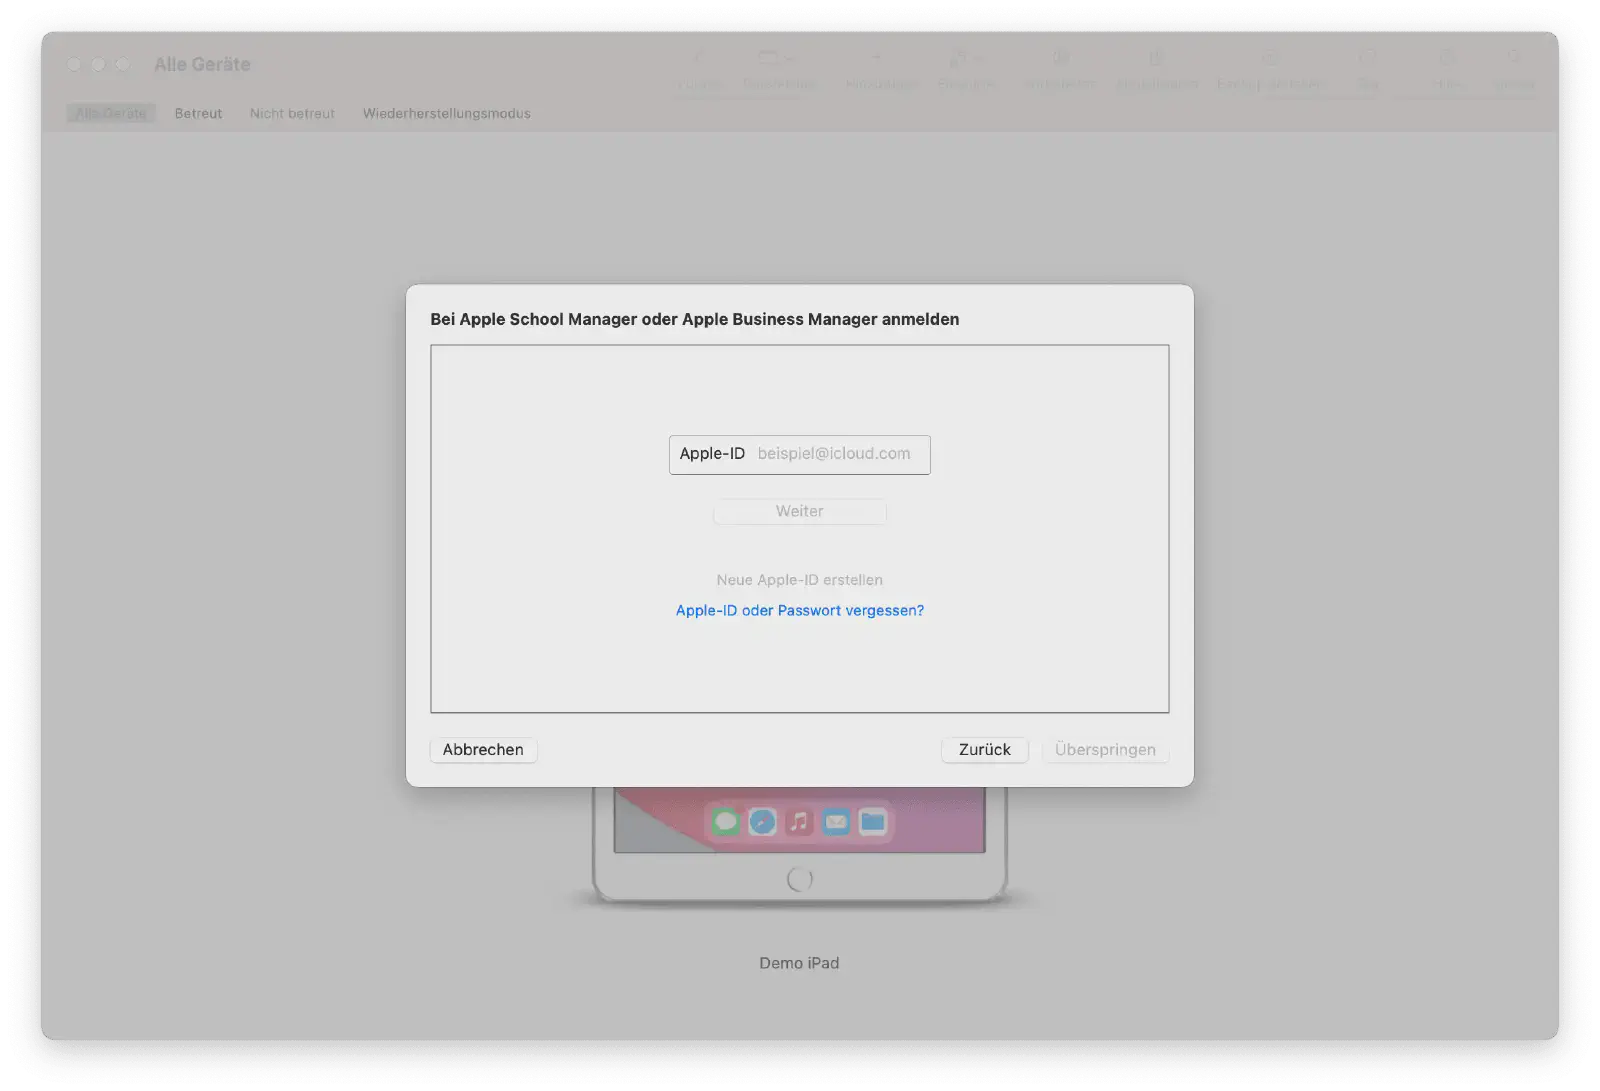
Task: Open Apple-ID oder Passwort vergessen? link
Action: tap(799, 610)
